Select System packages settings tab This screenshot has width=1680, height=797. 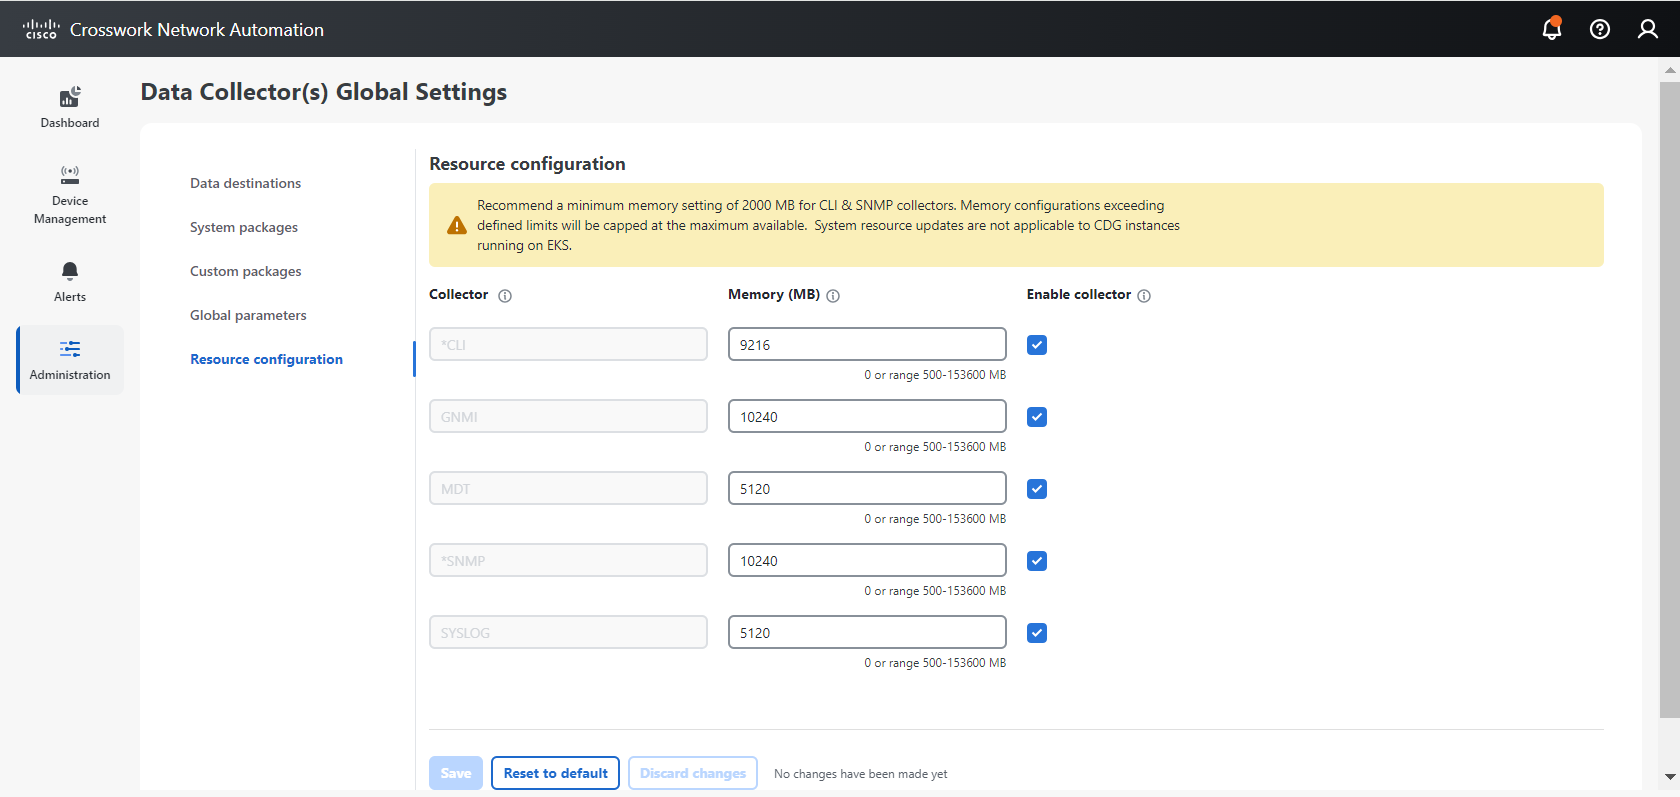click(244, 227)
